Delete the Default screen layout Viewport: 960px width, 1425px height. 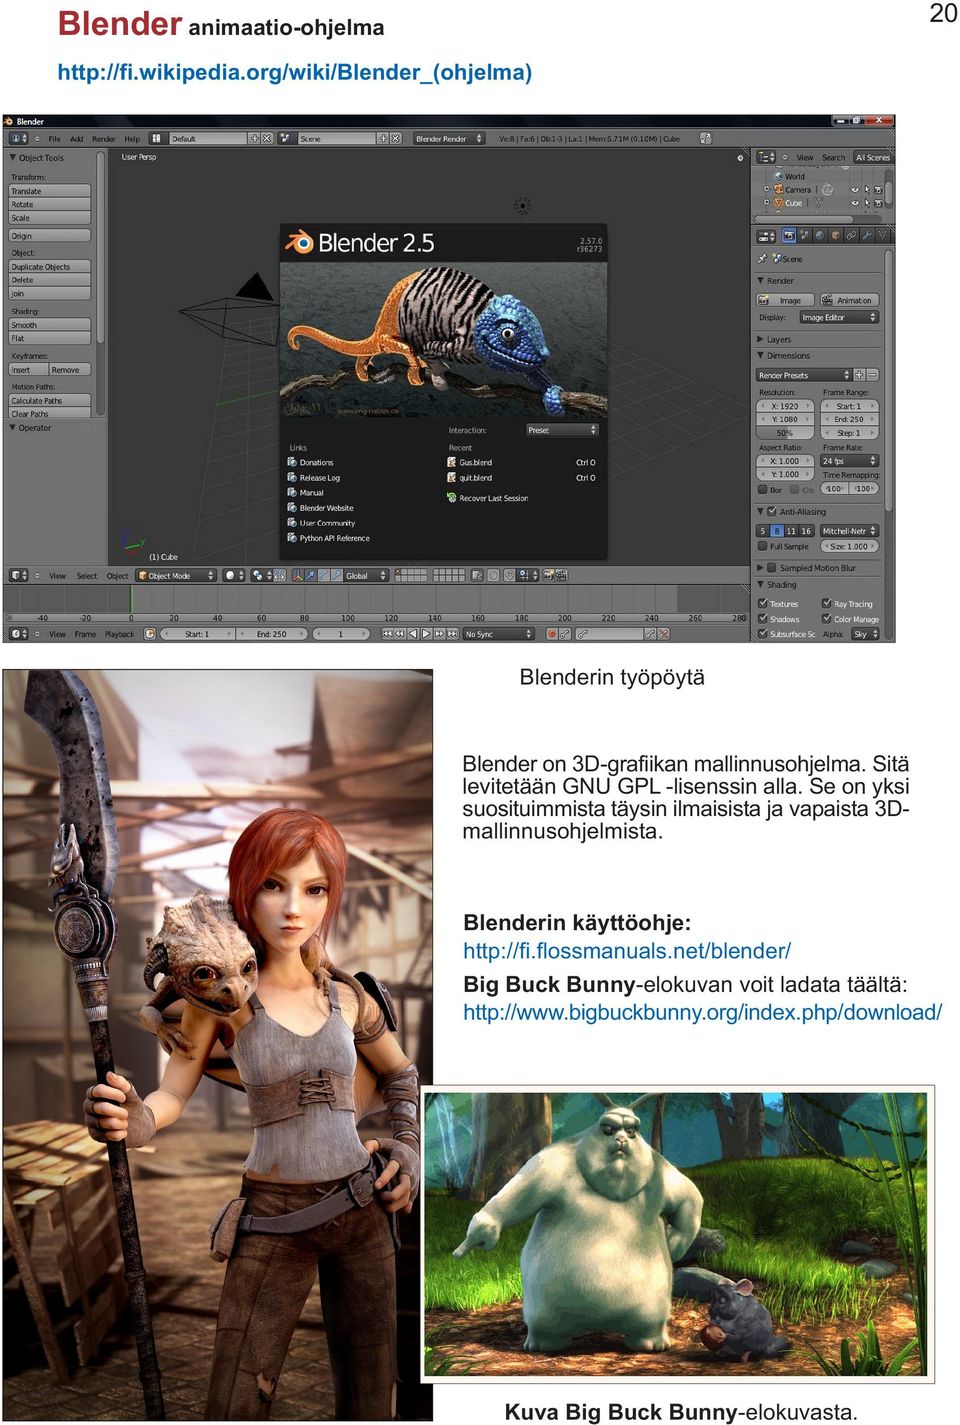tap(267, 138)
